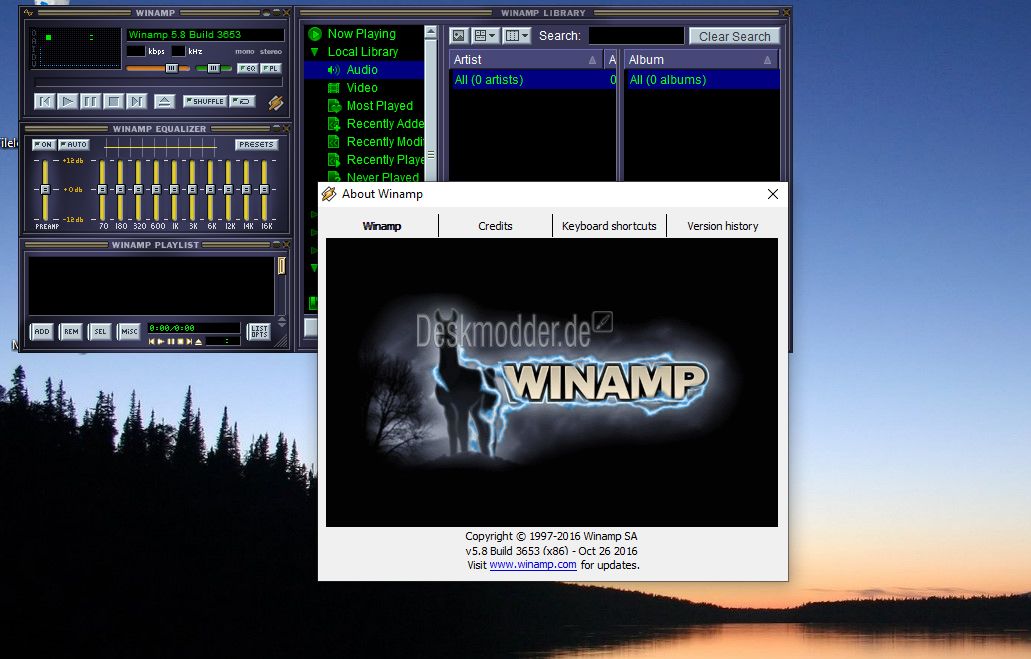Click the 3K equalizer band slider
Viewport: 1031px width, 659px height.
tap(192, 189)
